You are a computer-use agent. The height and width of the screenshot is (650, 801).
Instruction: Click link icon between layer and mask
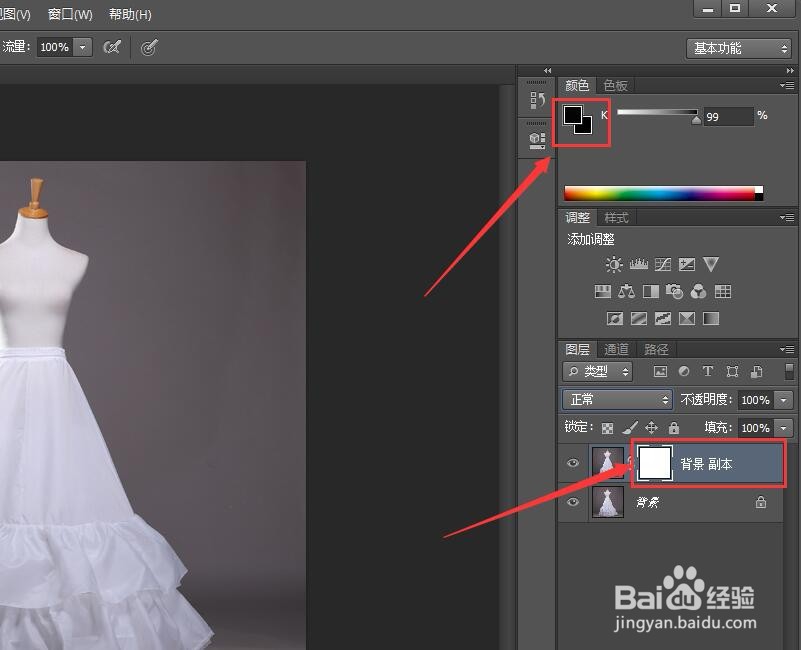click(630, 463)
